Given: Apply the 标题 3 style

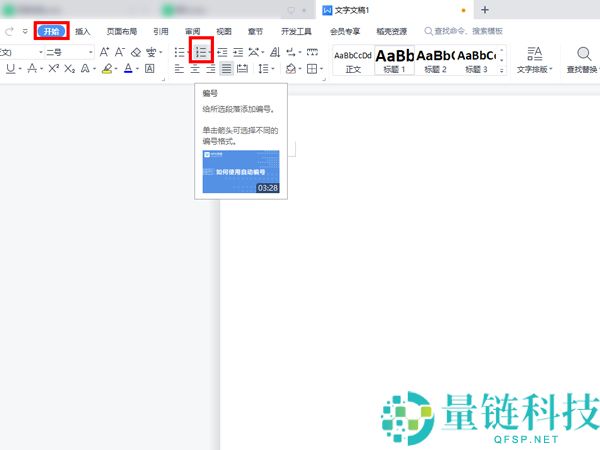Looking at the screenshot, I should (476, 61).
